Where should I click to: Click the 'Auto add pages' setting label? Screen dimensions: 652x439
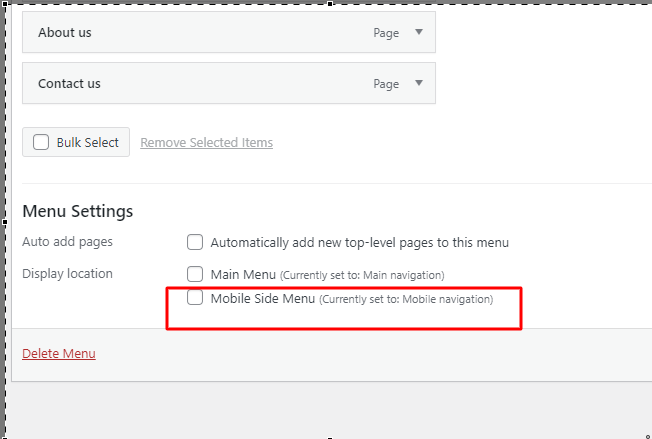point(67,242)
